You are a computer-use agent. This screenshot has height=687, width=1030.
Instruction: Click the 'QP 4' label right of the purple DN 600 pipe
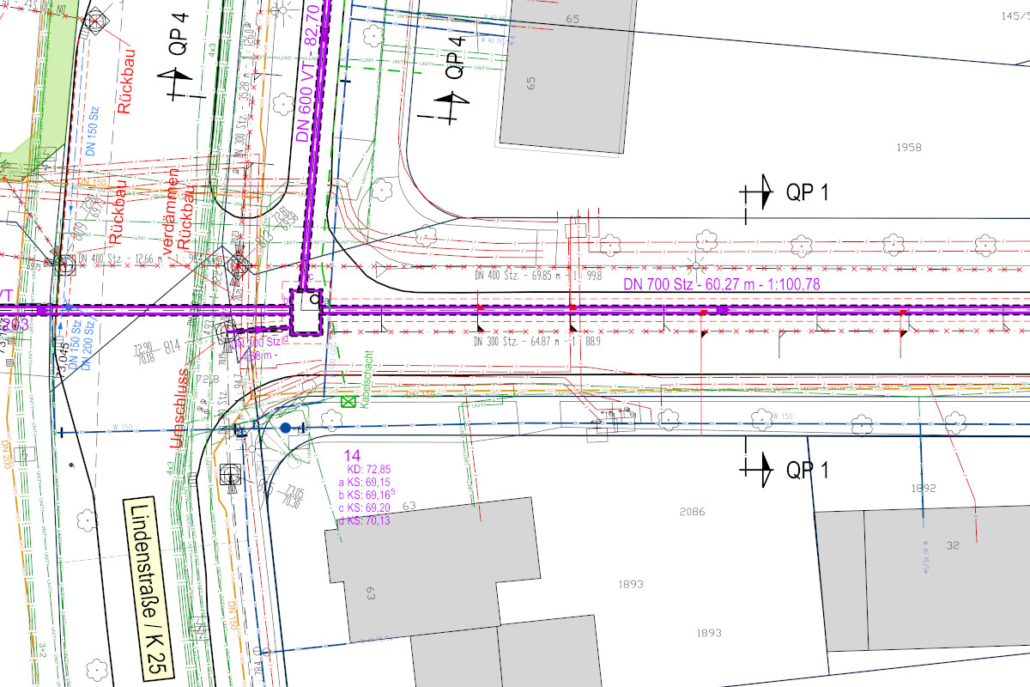(x=455, y=58)
